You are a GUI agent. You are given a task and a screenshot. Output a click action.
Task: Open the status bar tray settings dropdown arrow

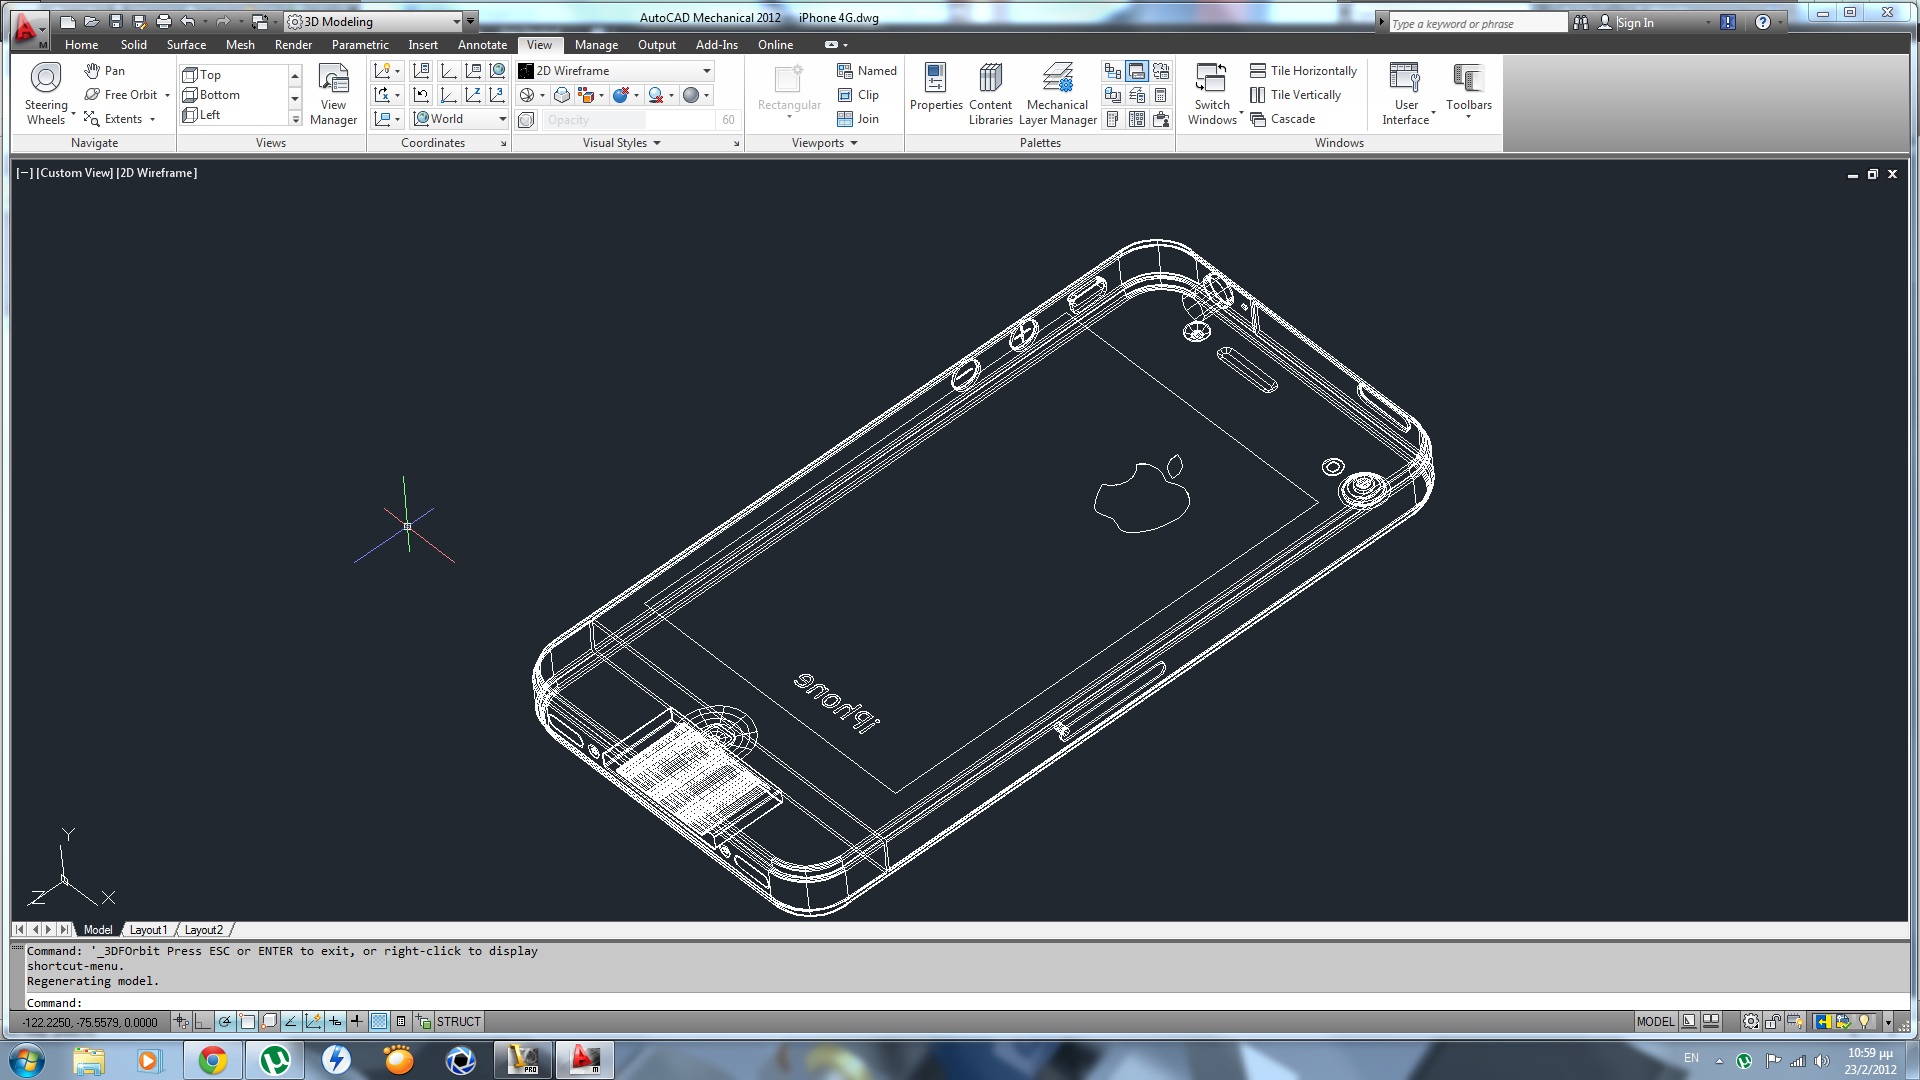(1888, 1022)
